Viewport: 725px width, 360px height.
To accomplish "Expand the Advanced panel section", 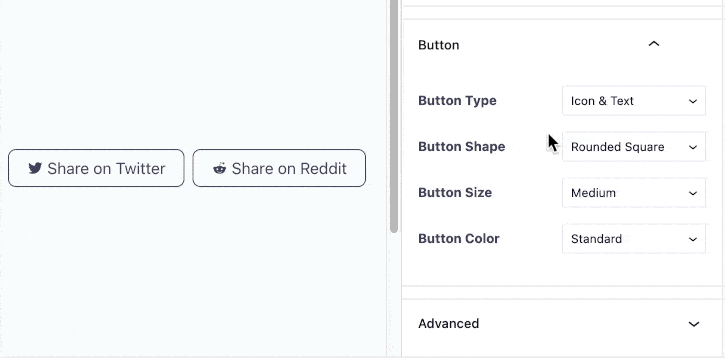I will [x=562, y=324].
